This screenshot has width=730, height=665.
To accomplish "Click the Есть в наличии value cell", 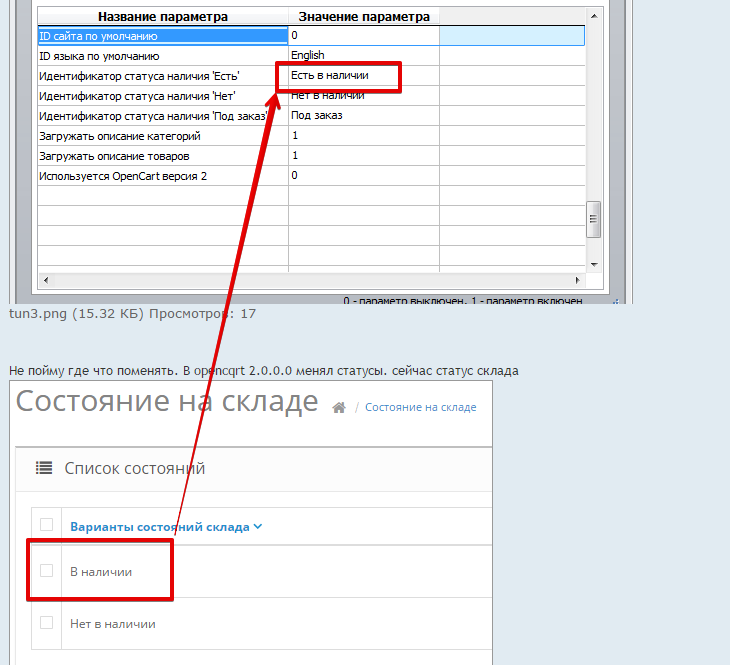I will point(364,75).
